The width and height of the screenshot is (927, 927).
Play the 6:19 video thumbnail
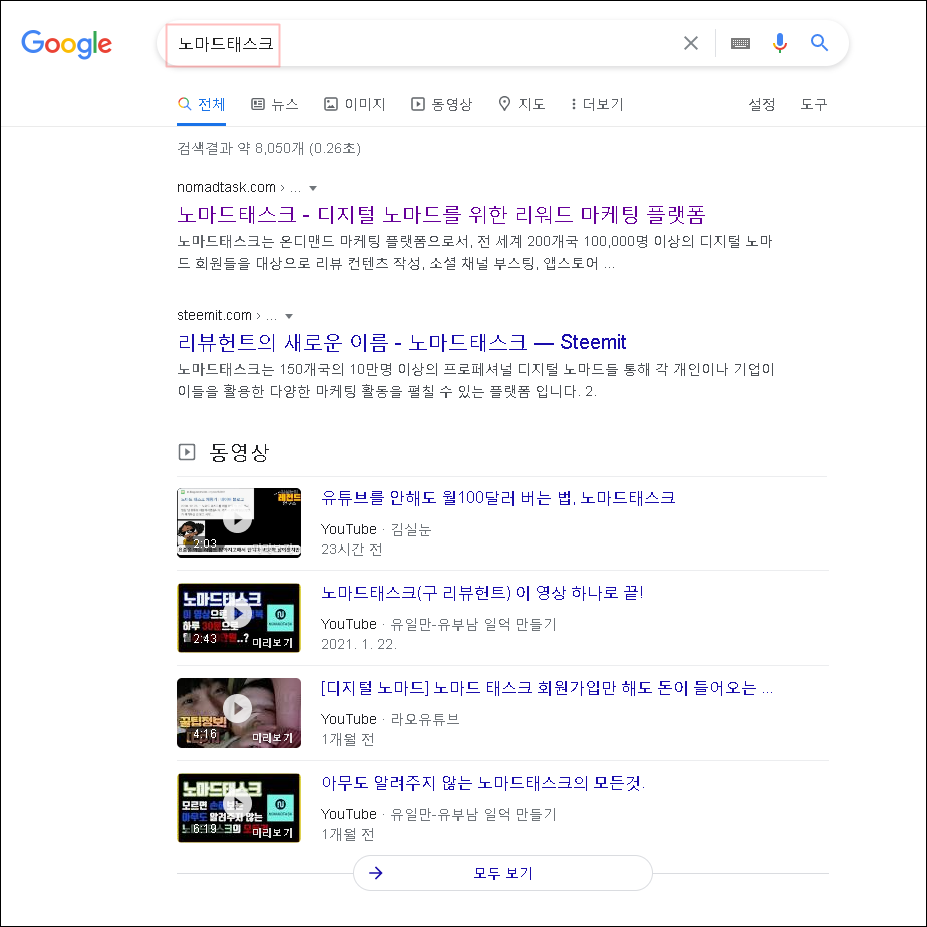239,808
